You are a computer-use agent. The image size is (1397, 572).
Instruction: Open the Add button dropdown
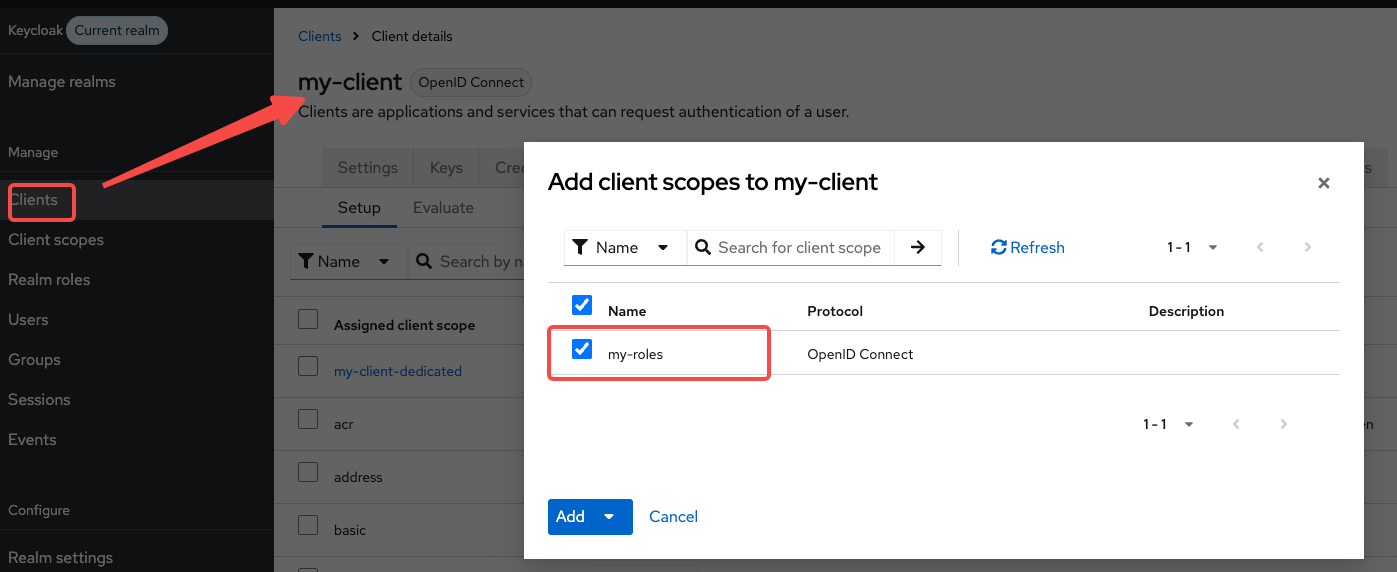(x=609, y=517)
